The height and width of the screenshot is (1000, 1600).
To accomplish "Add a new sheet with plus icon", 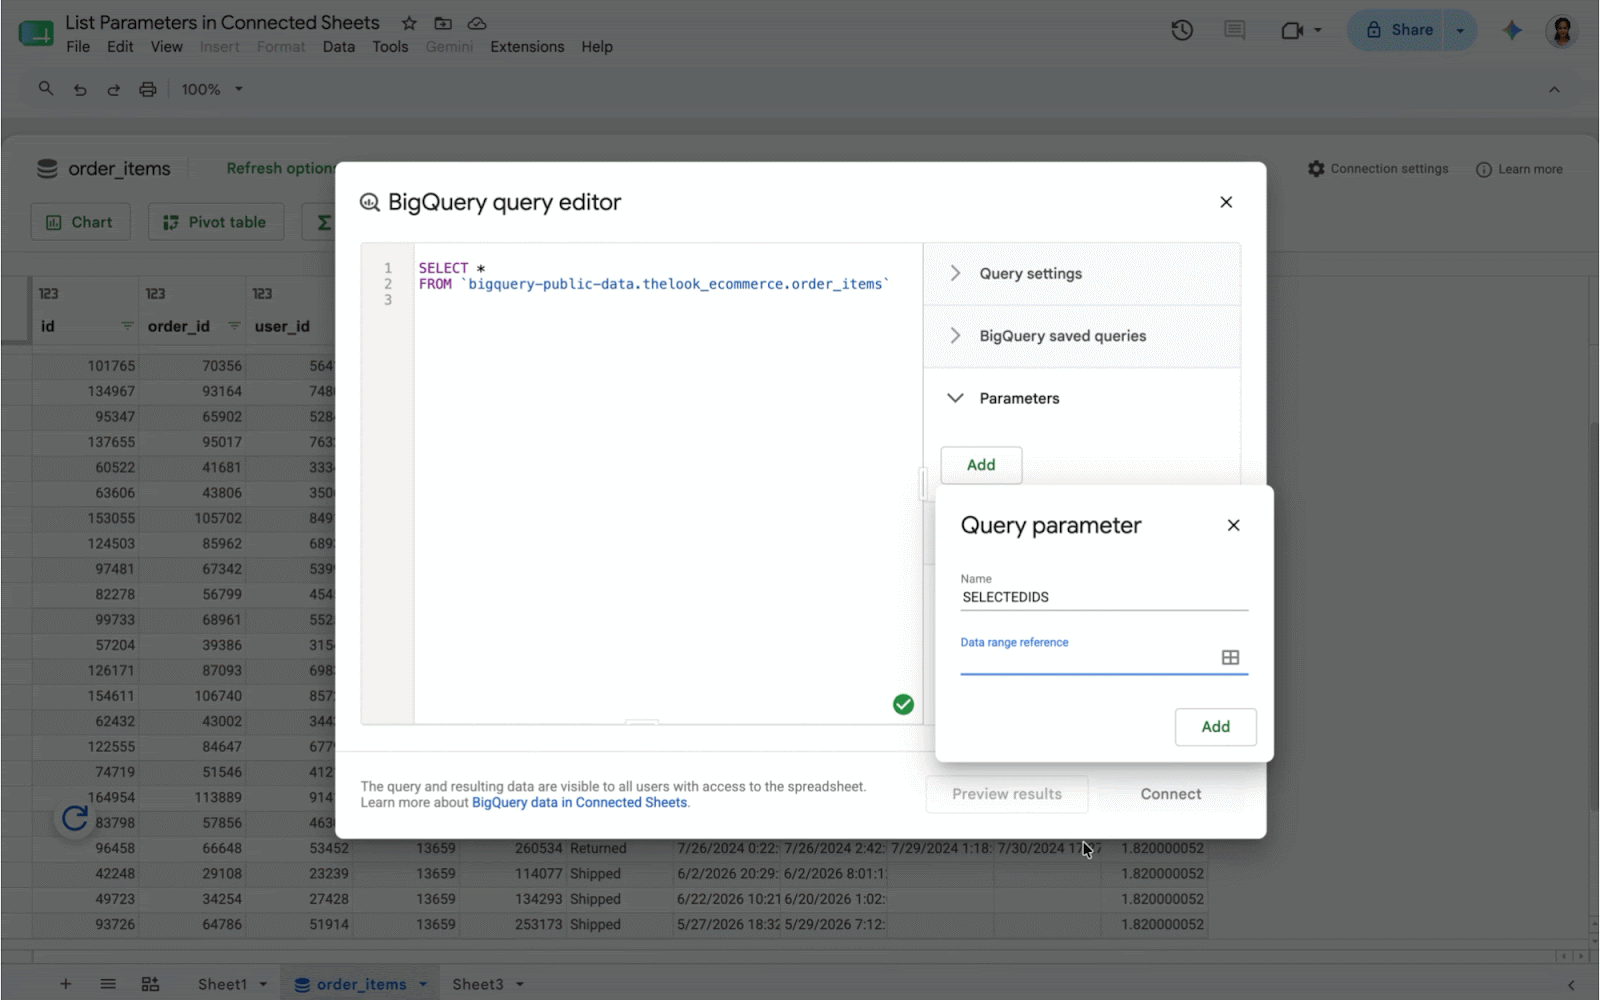I will 65,984.
